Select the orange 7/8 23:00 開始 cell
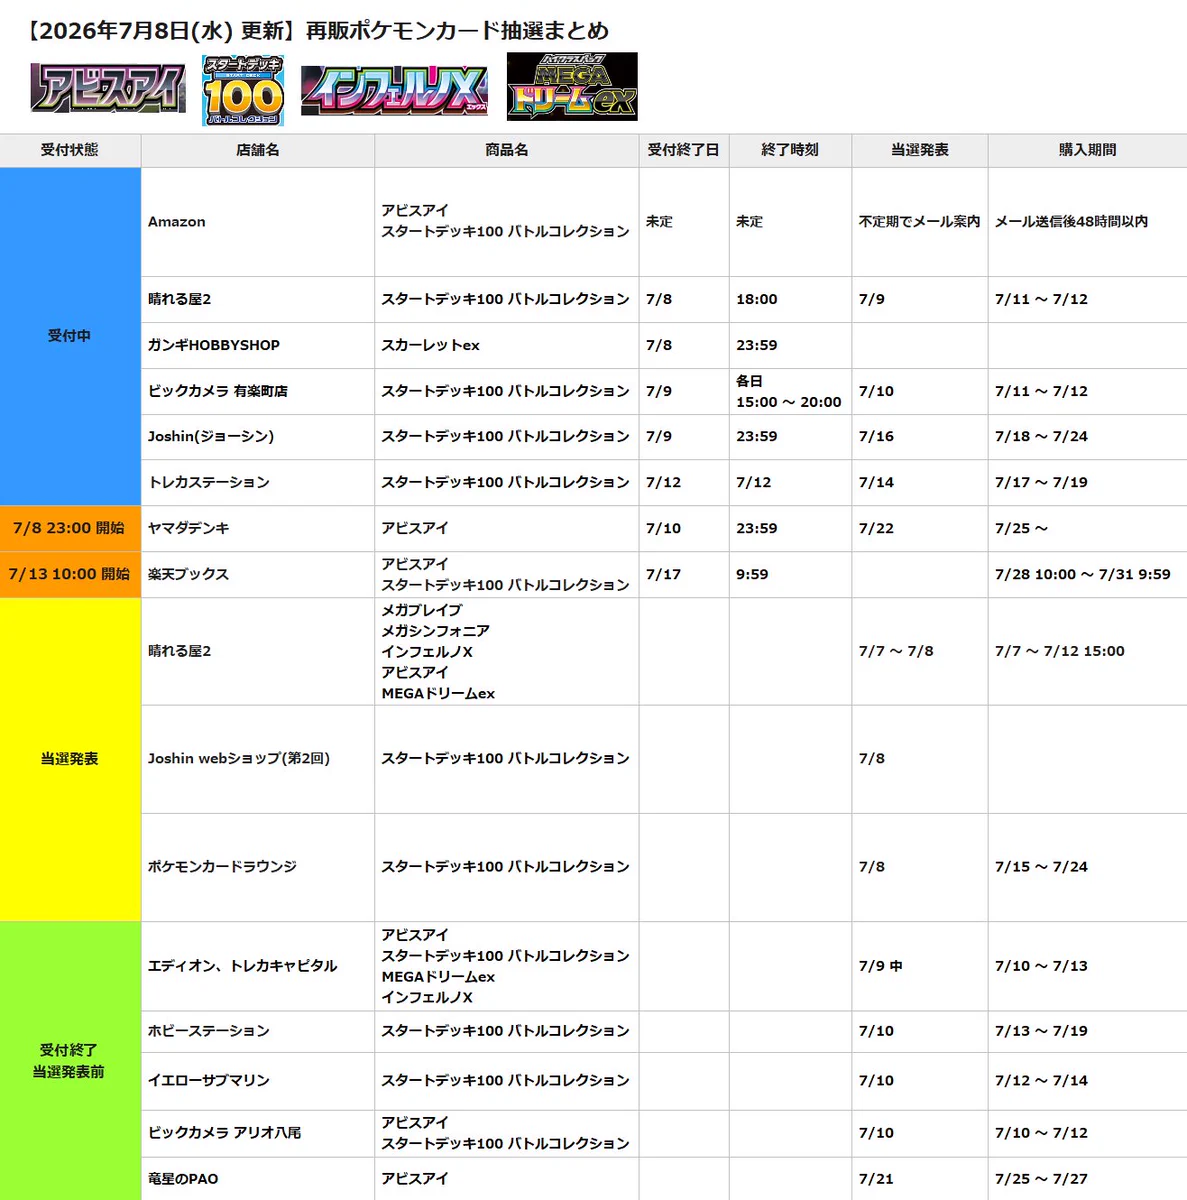Viewport: 1187px width, 1200px height. tap(70, 528)
